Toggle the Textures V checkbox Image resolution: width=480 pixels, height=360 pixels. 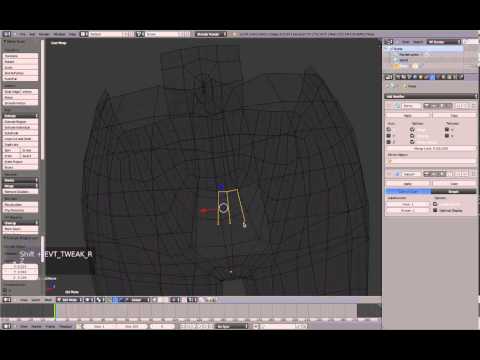[447, 136]
